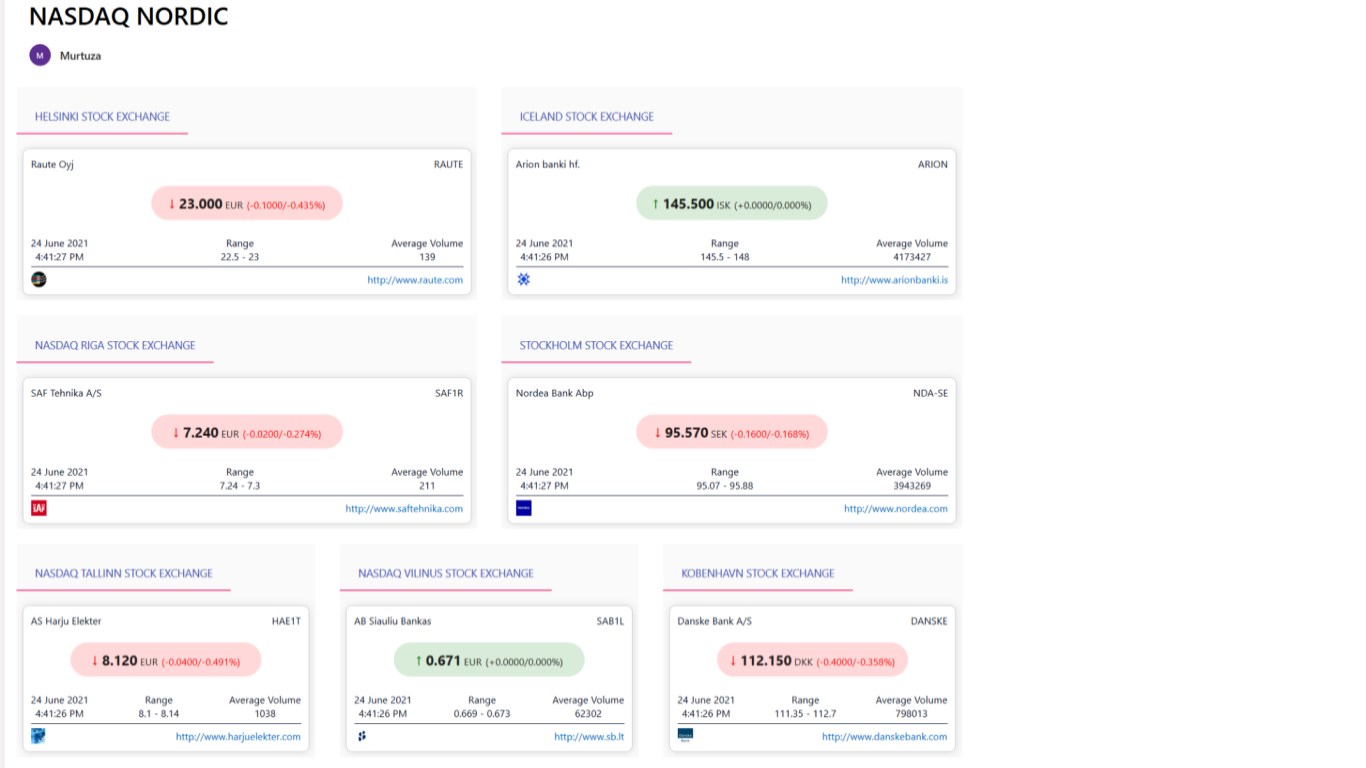The image size is (1366, 768).
Task: Click the SAF Tehnika A/S company name
Action: click(x=66, y=393)
